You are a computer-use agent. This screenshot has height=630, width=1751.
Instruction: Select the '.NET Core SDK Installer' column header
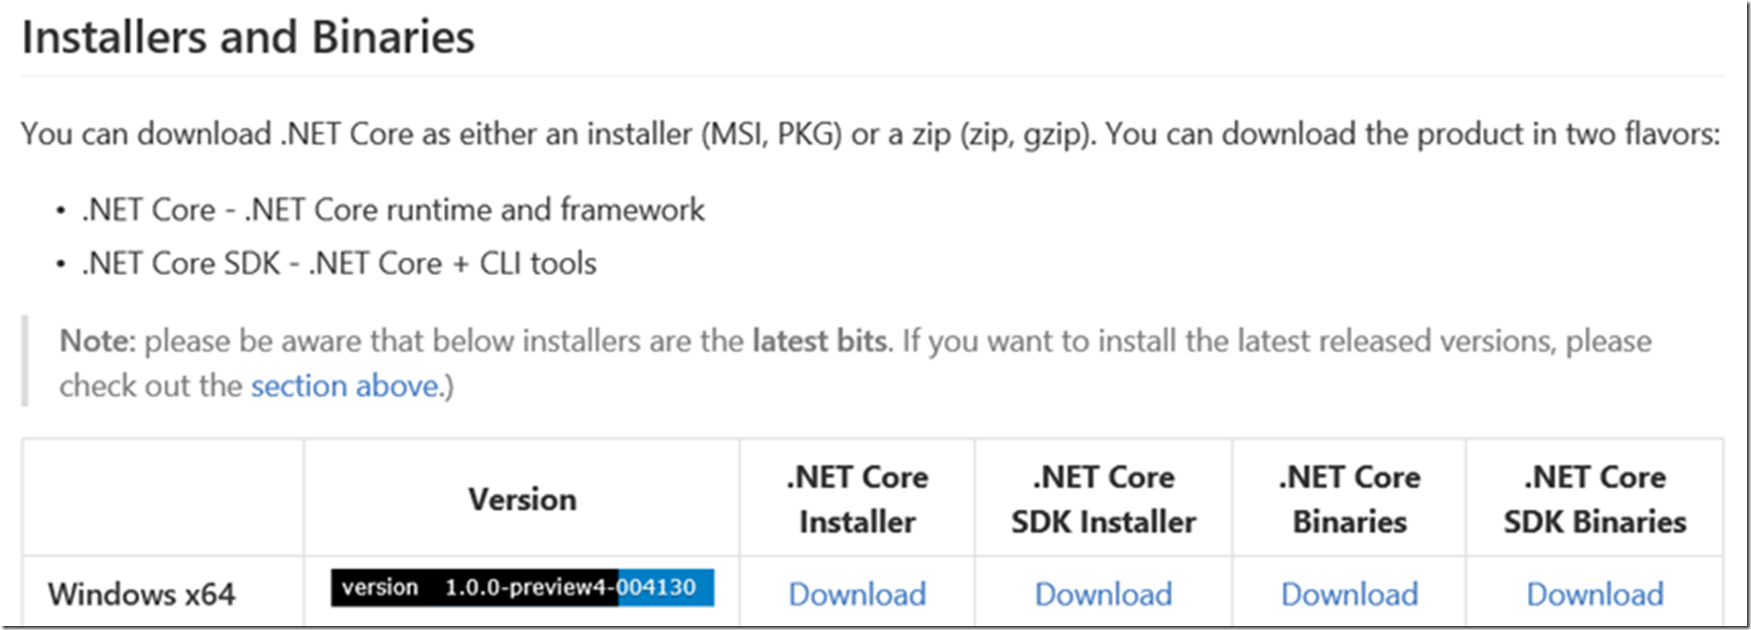pyautogui.click(x=1103, y=499)
